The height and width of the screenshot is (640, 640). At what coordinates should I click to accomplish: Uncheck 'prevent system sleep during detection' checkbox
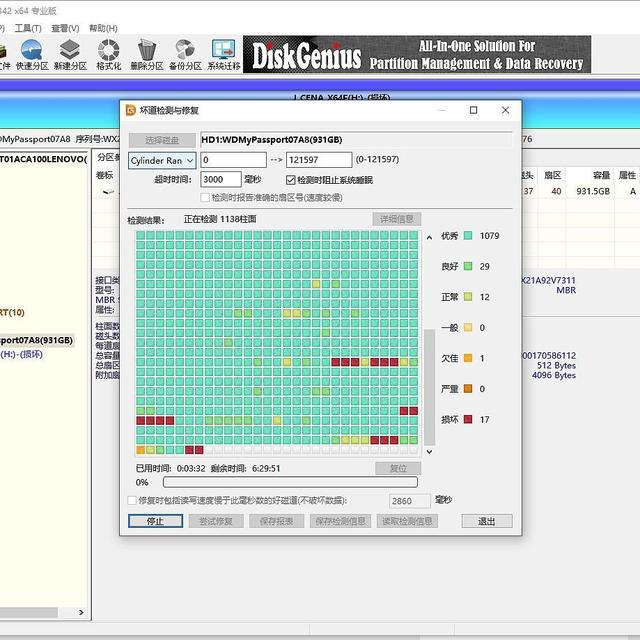(x=291, y=180)
